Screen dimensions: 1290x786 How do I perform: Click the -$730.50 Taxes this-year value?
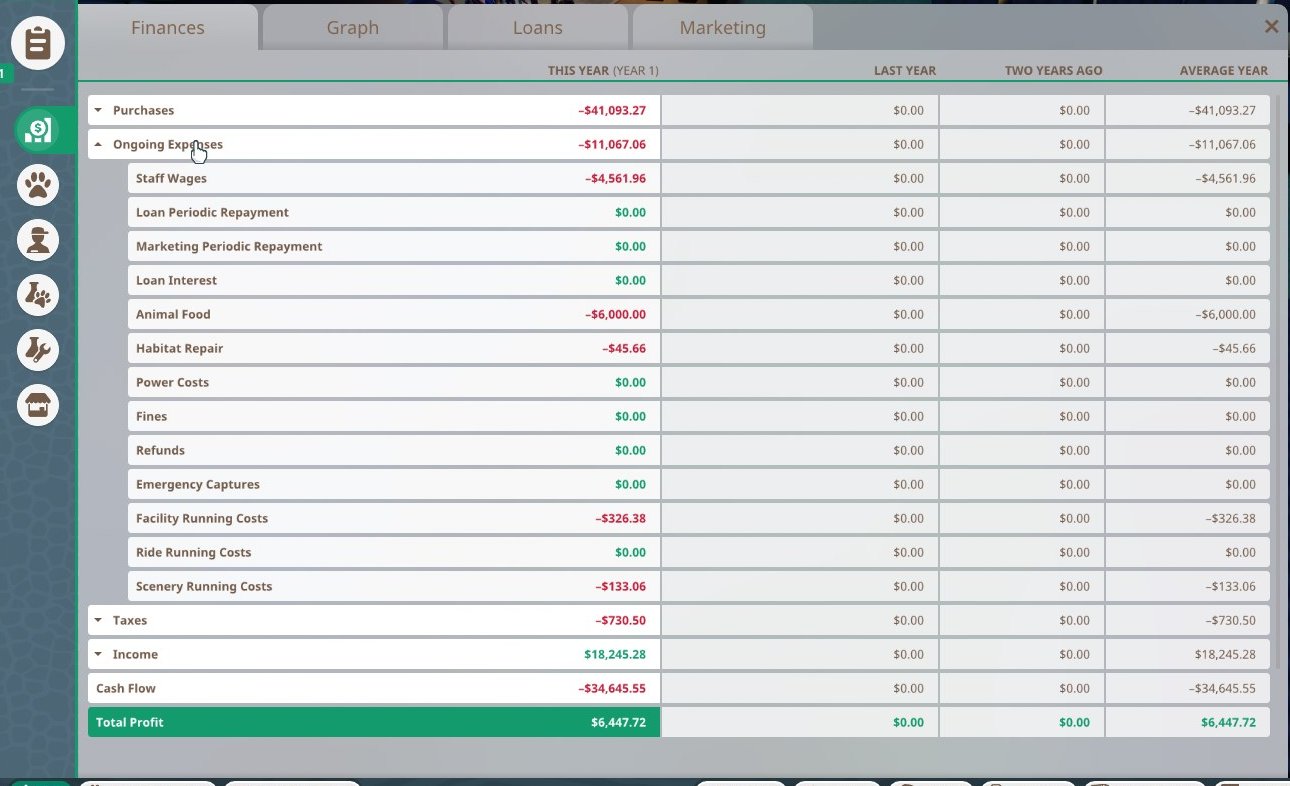[x=621, y=620]
